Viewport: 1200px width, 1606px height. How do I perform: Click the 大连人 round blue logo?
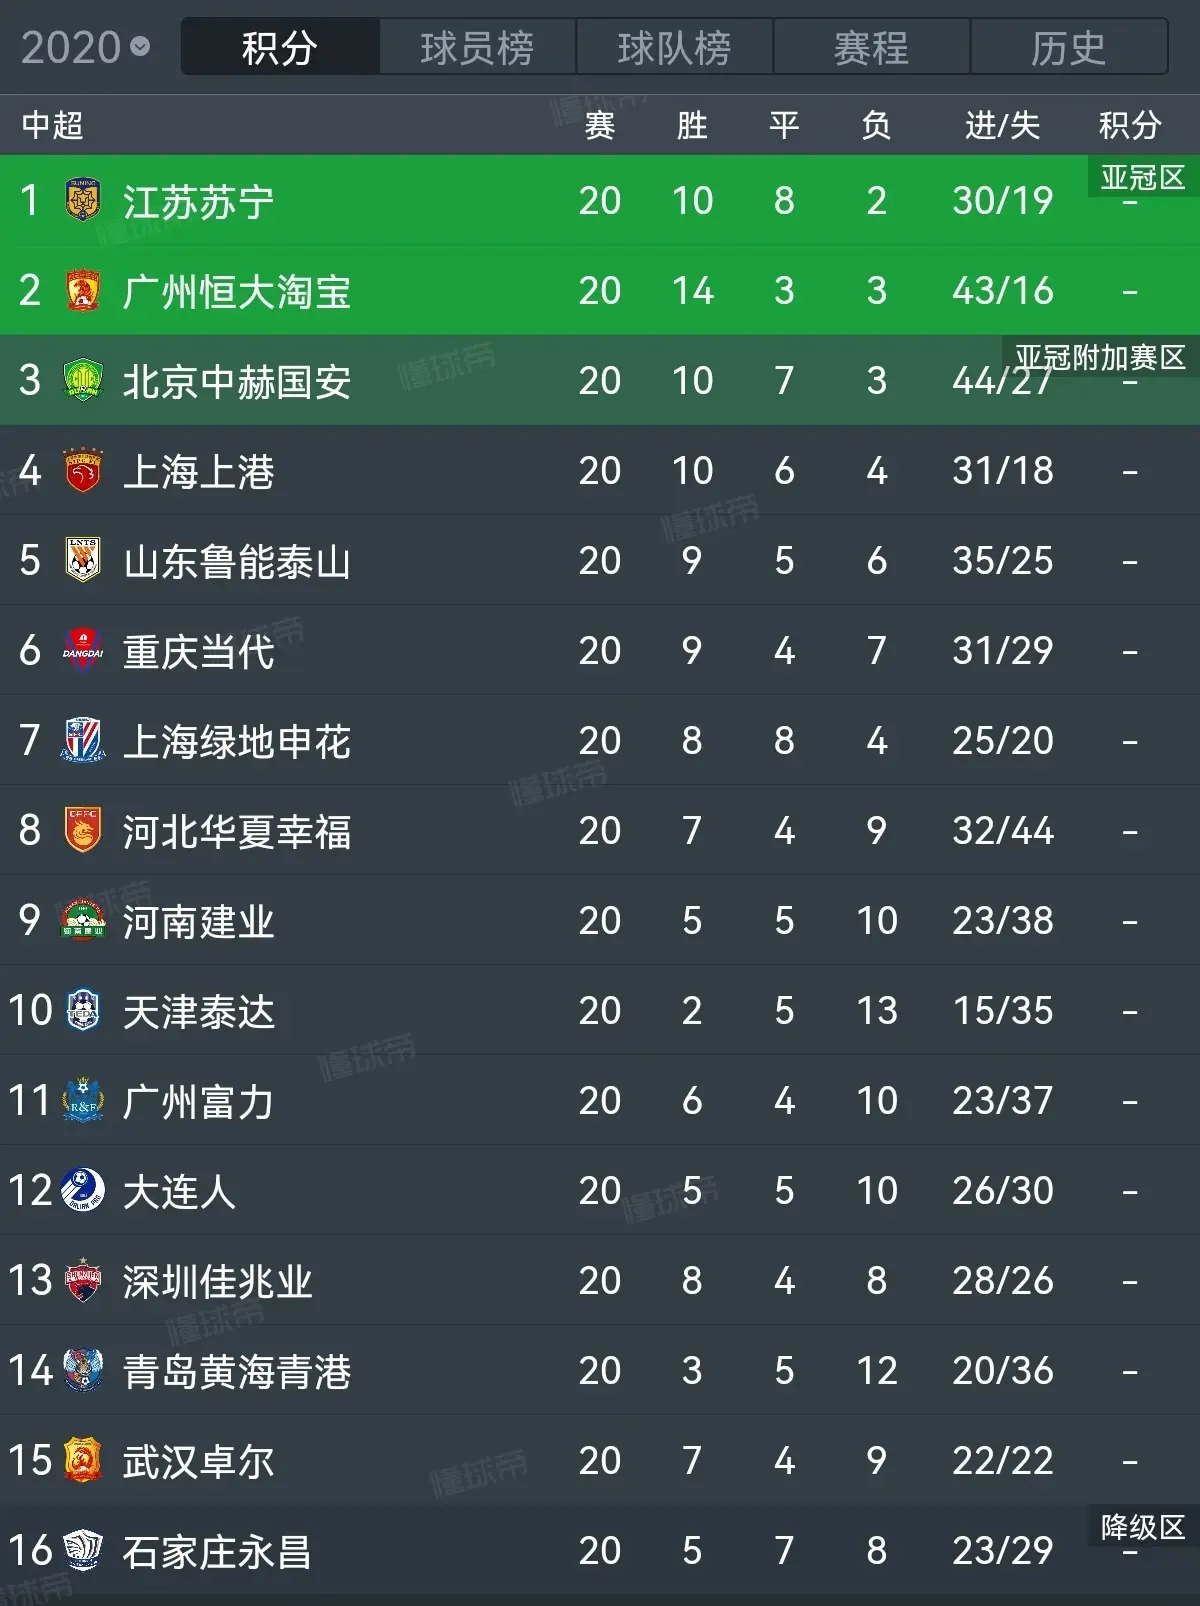83,1190
